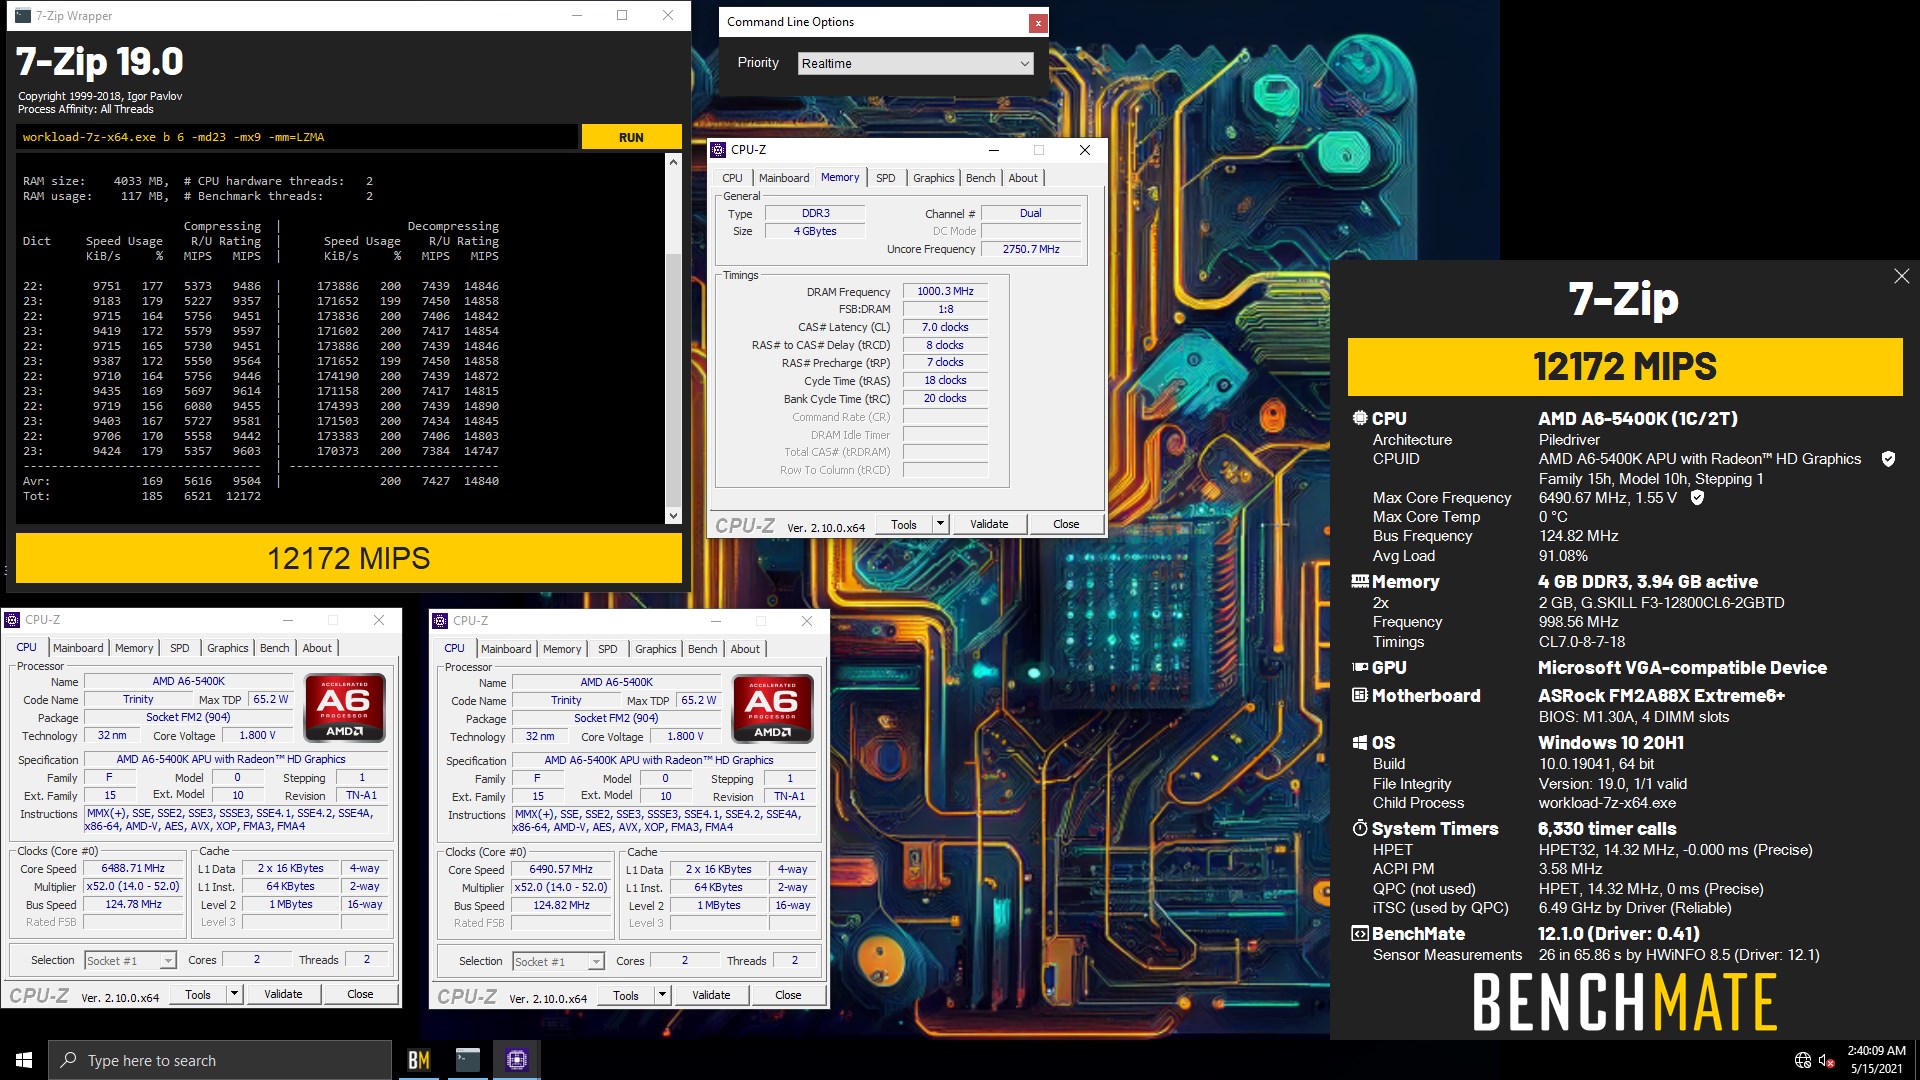Click the 7-Zip Wrapper title bar icon
Viewport: 1920px width, 1080px height.
click(x=22, y=16)
